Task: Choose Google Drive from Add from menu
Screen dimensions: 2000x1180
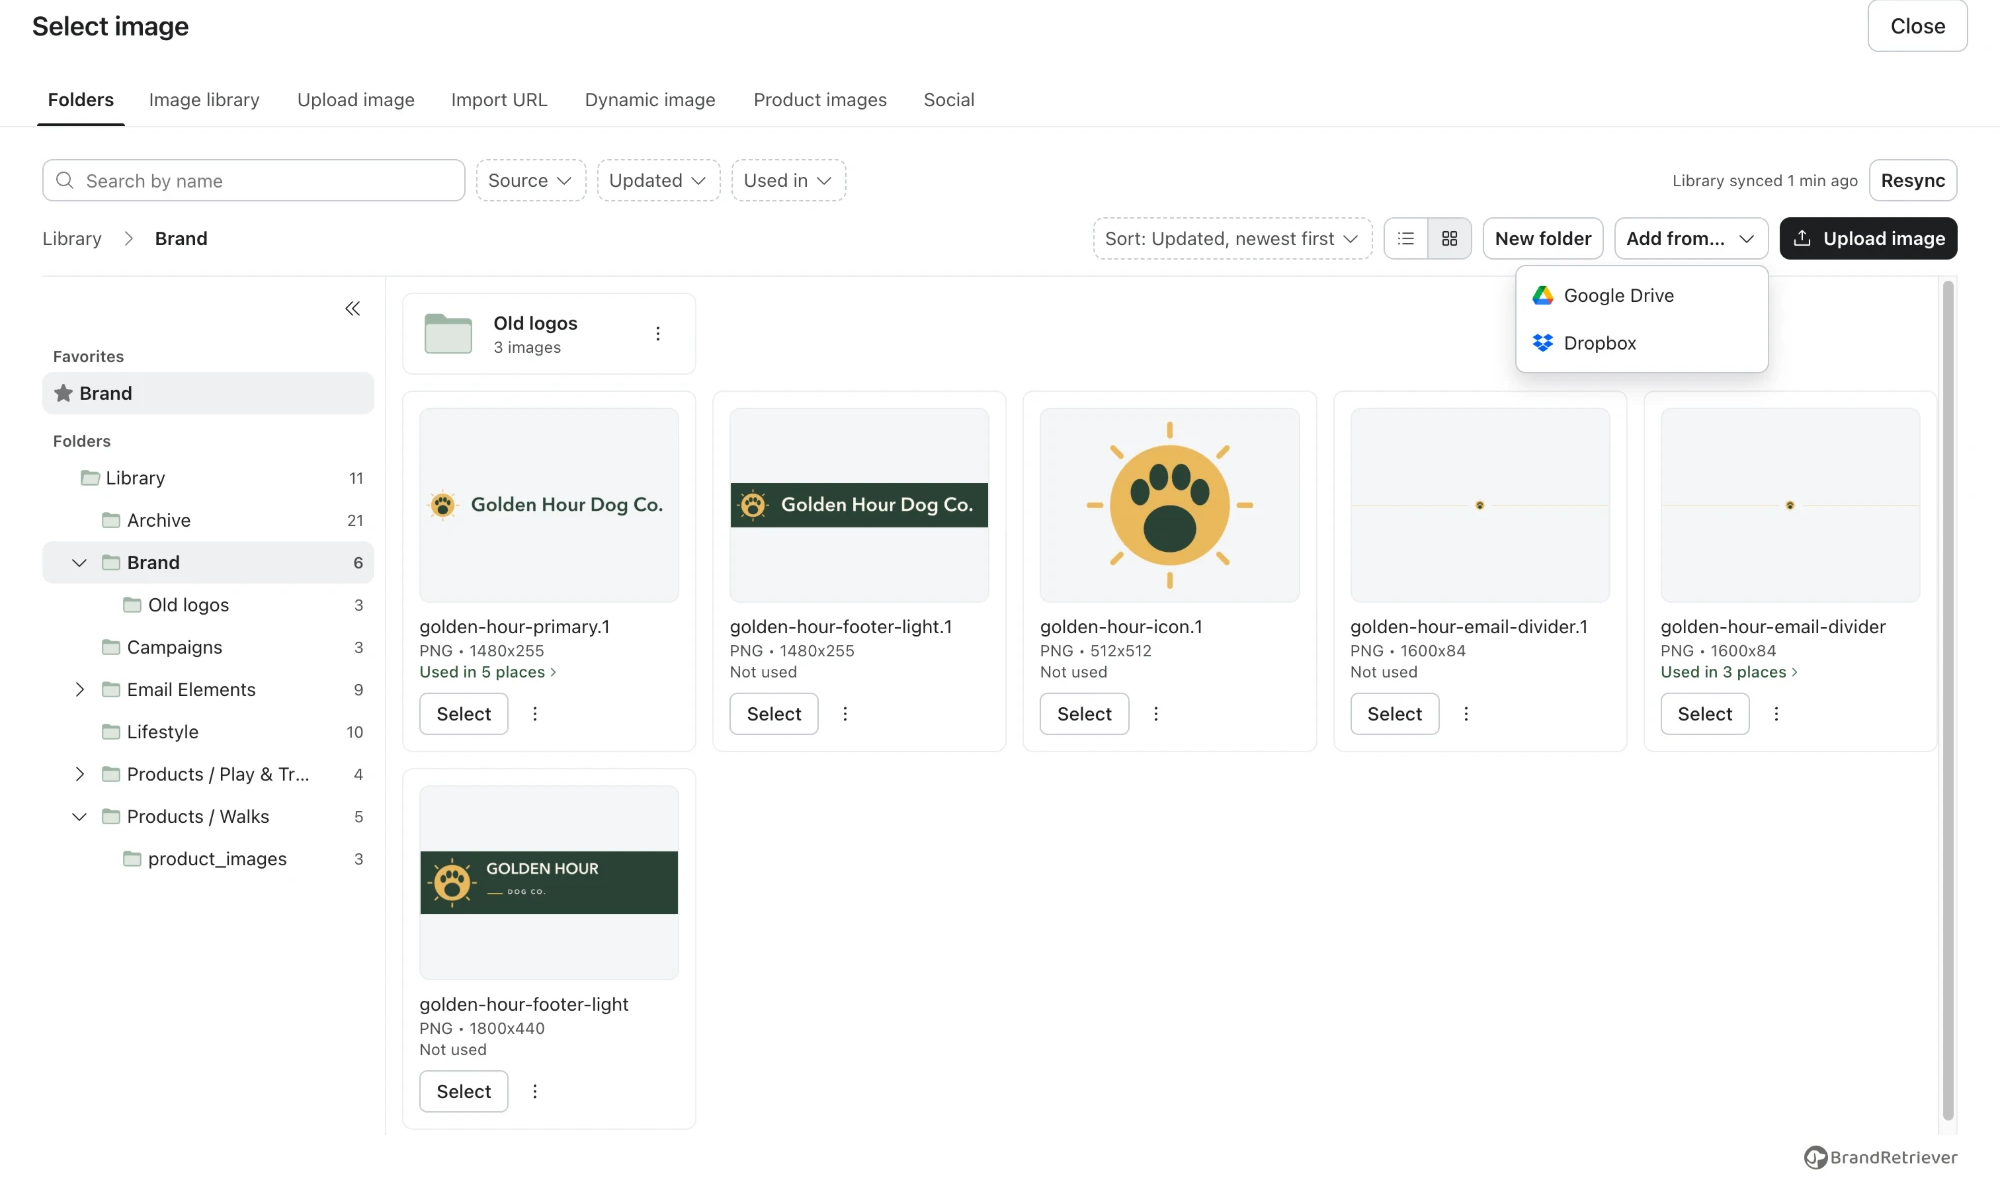Action: point(1642,295)
